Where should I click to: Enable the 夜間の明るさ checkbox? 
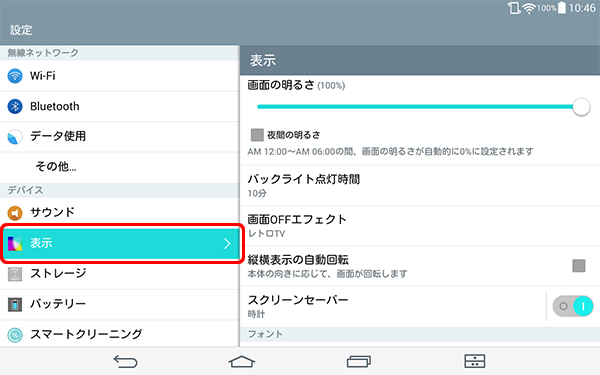point(257,135)
